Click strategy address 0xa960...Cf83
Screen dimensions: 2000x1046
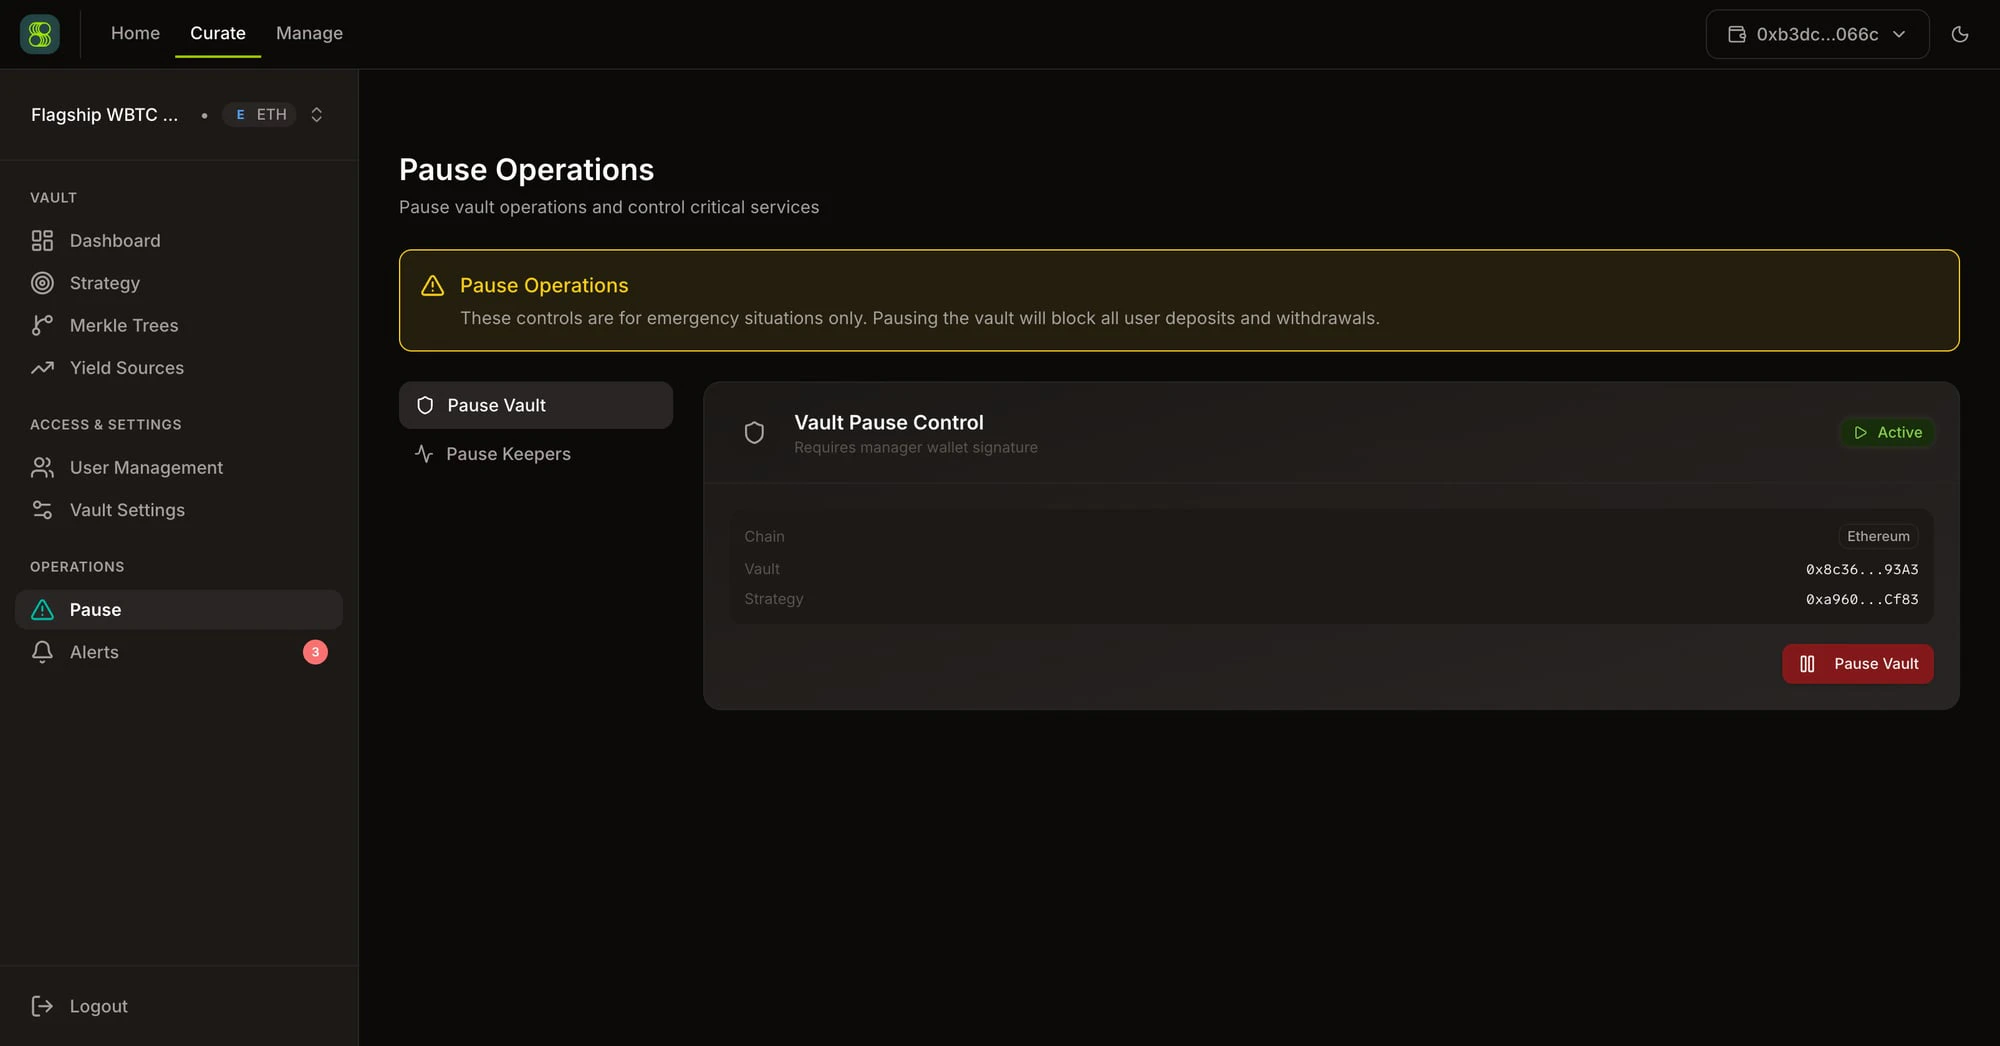pyautogui.click(x=1862, y=599)
